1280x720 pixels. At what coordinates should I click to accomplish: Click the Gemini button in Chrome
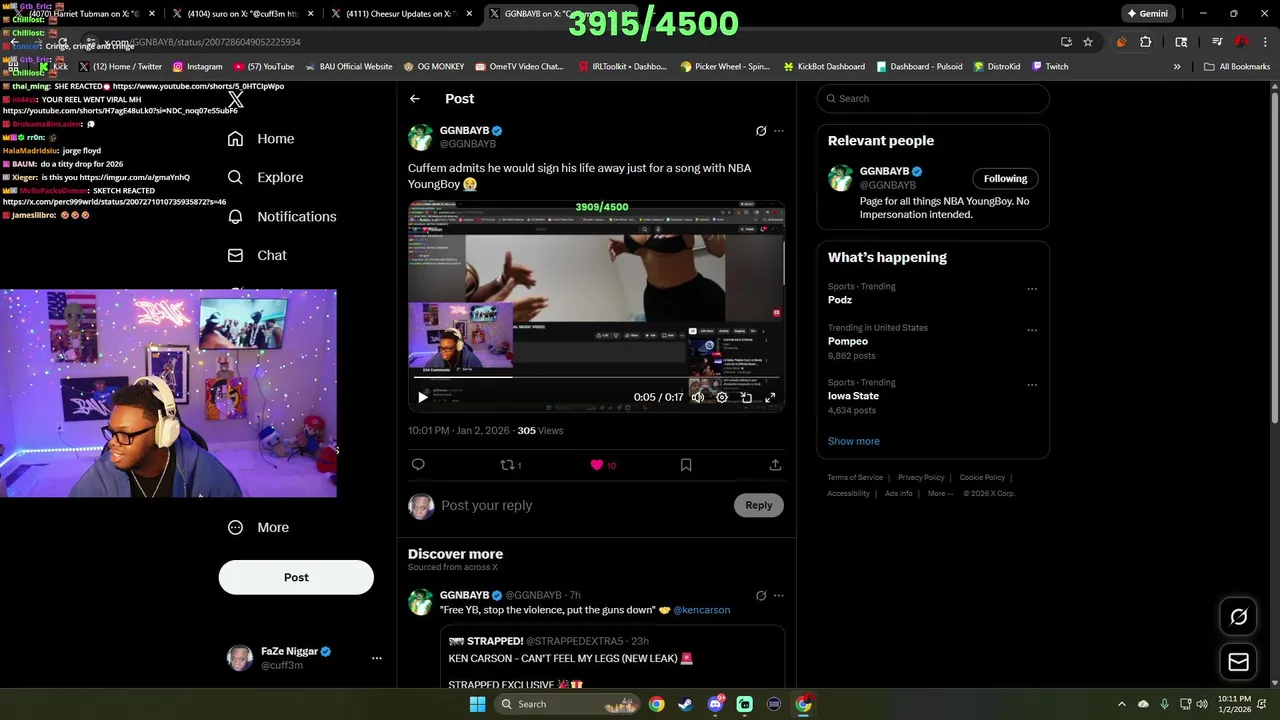point(1147,14)
